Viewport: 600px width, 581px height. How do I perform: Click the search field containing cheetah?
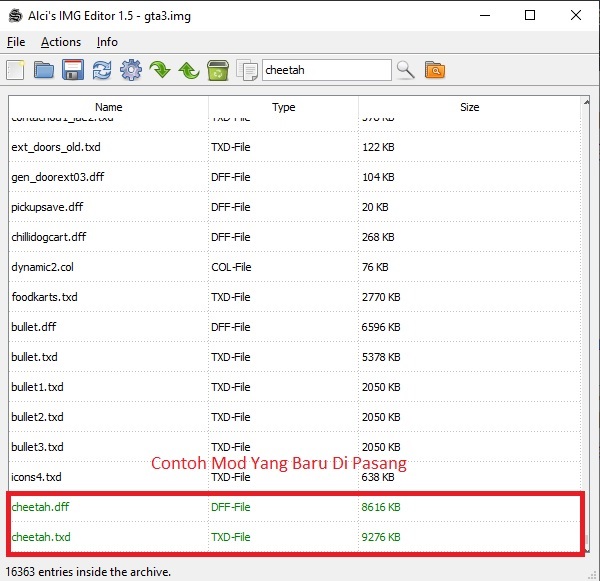[x=327, y=70]
